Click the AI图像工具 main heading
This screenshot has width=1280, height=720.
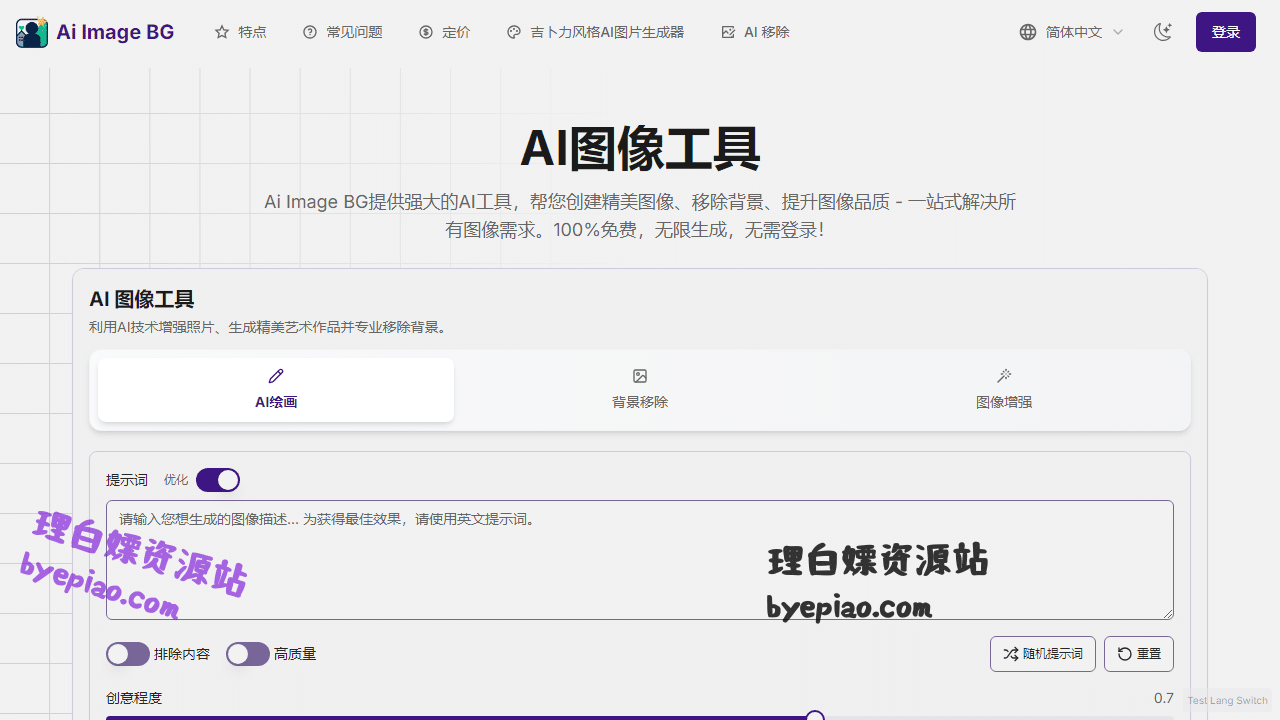coord(640,149)
